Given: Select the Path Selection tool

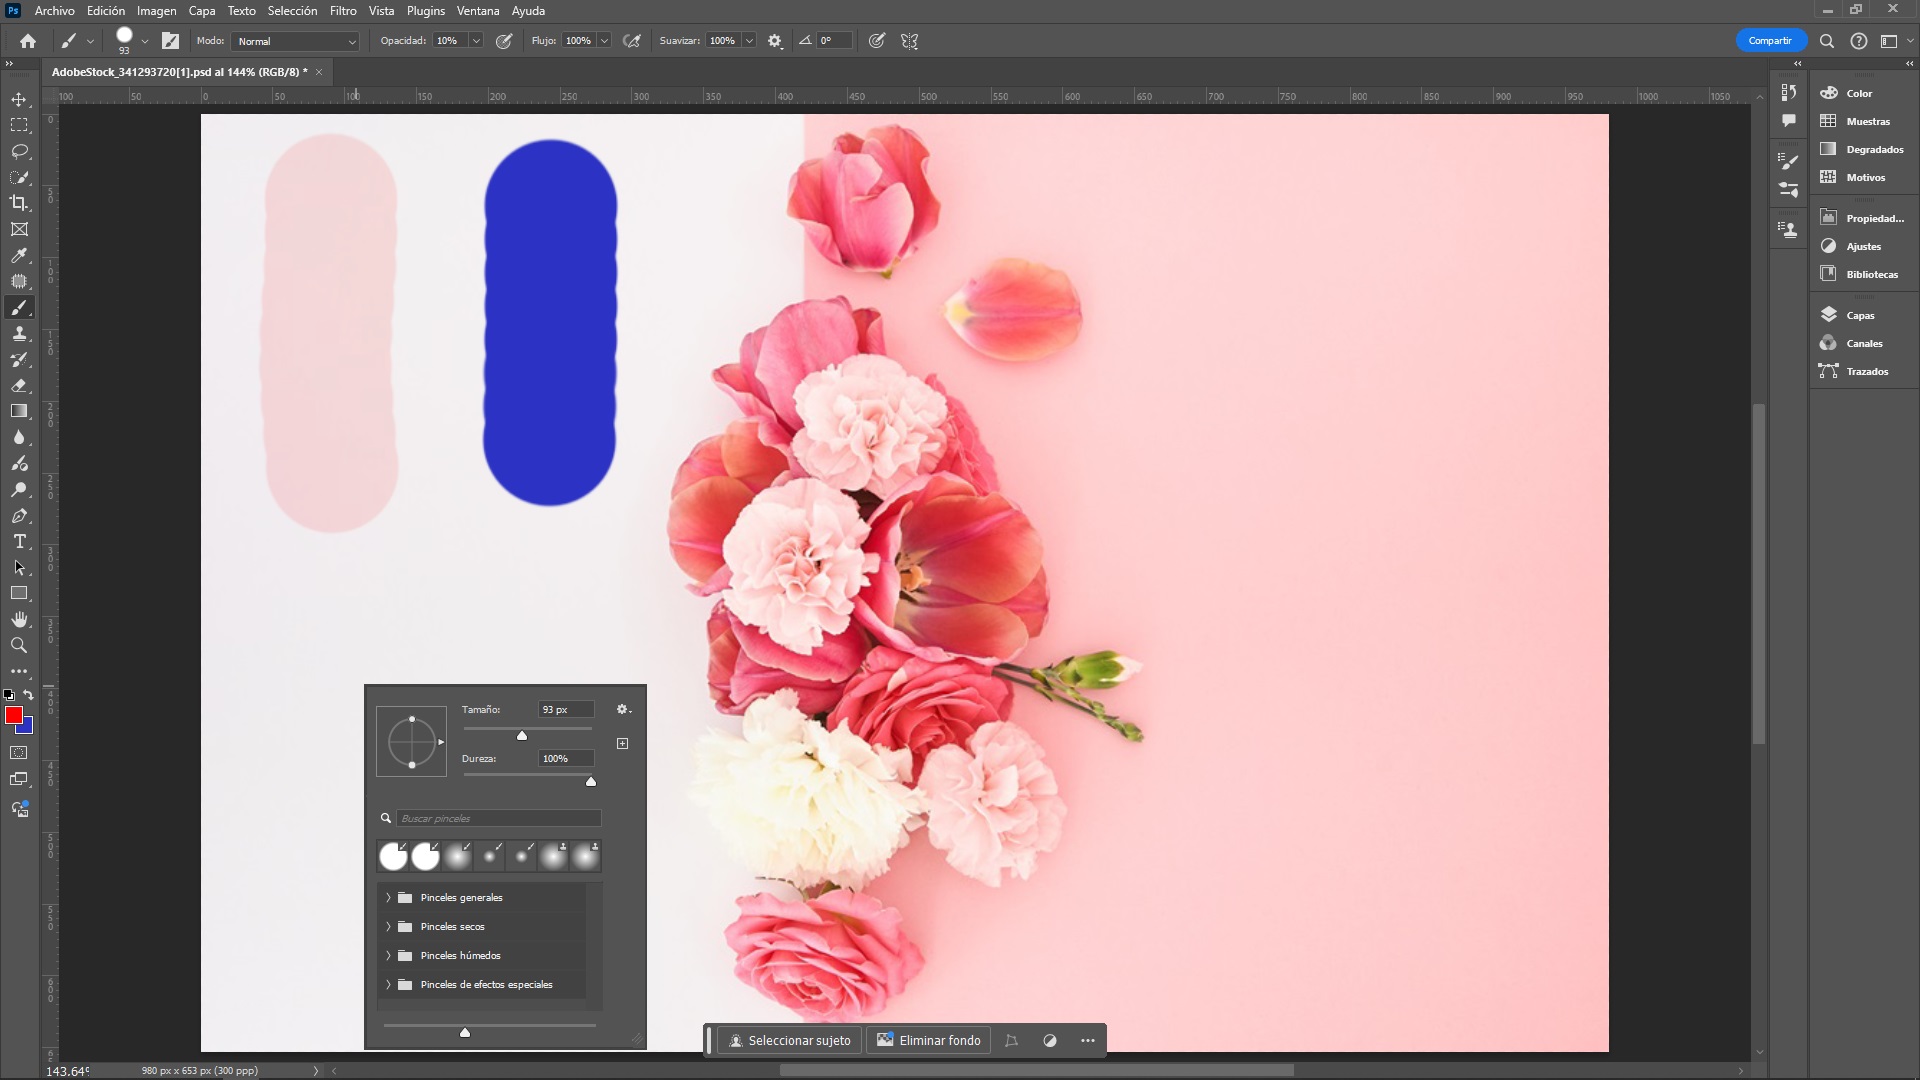Looking at the screenshot, I should 19,568.
